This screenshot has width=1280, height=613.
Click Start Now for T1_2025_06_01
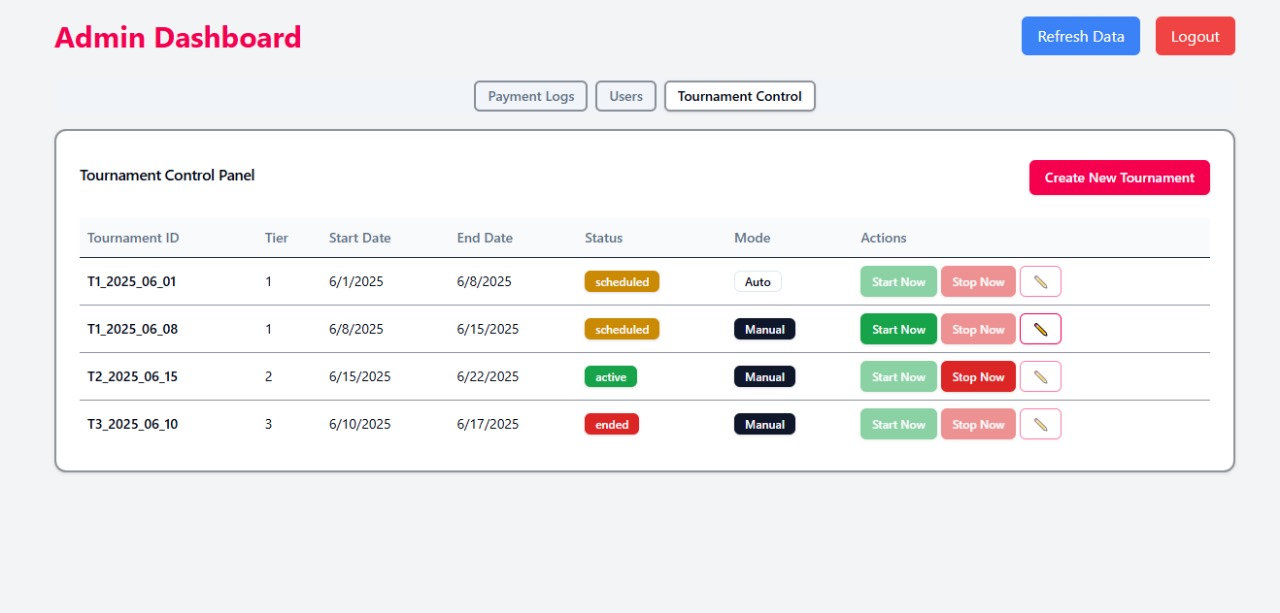[x=899, y=282]
